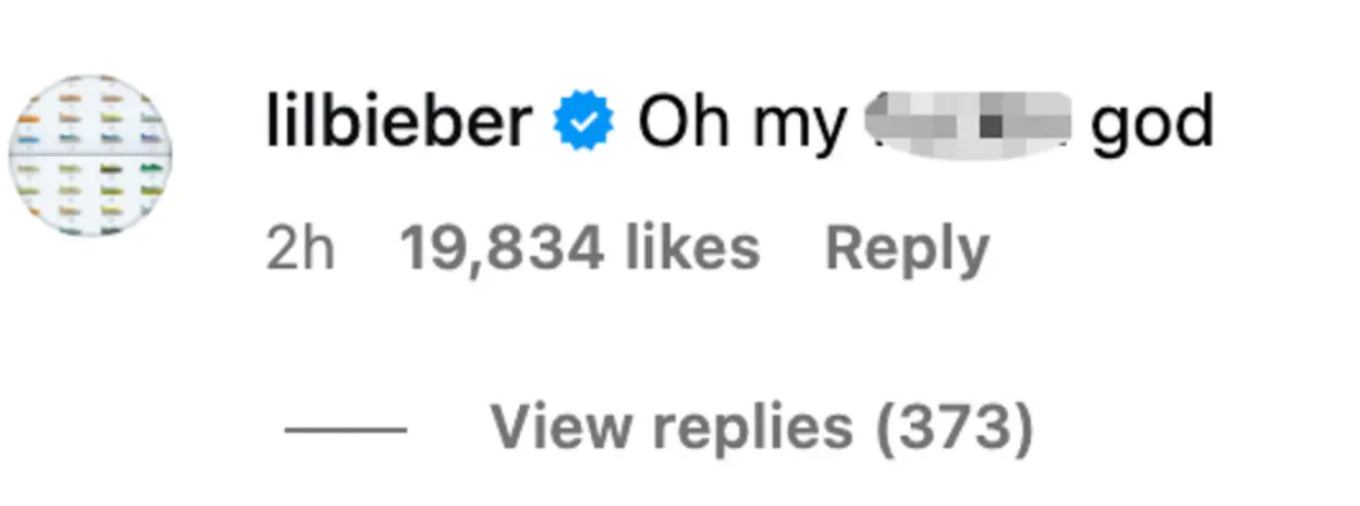Select the round avatar with sneaker grid
Screen dimensions: 1360x506
(x=90, y=155)
